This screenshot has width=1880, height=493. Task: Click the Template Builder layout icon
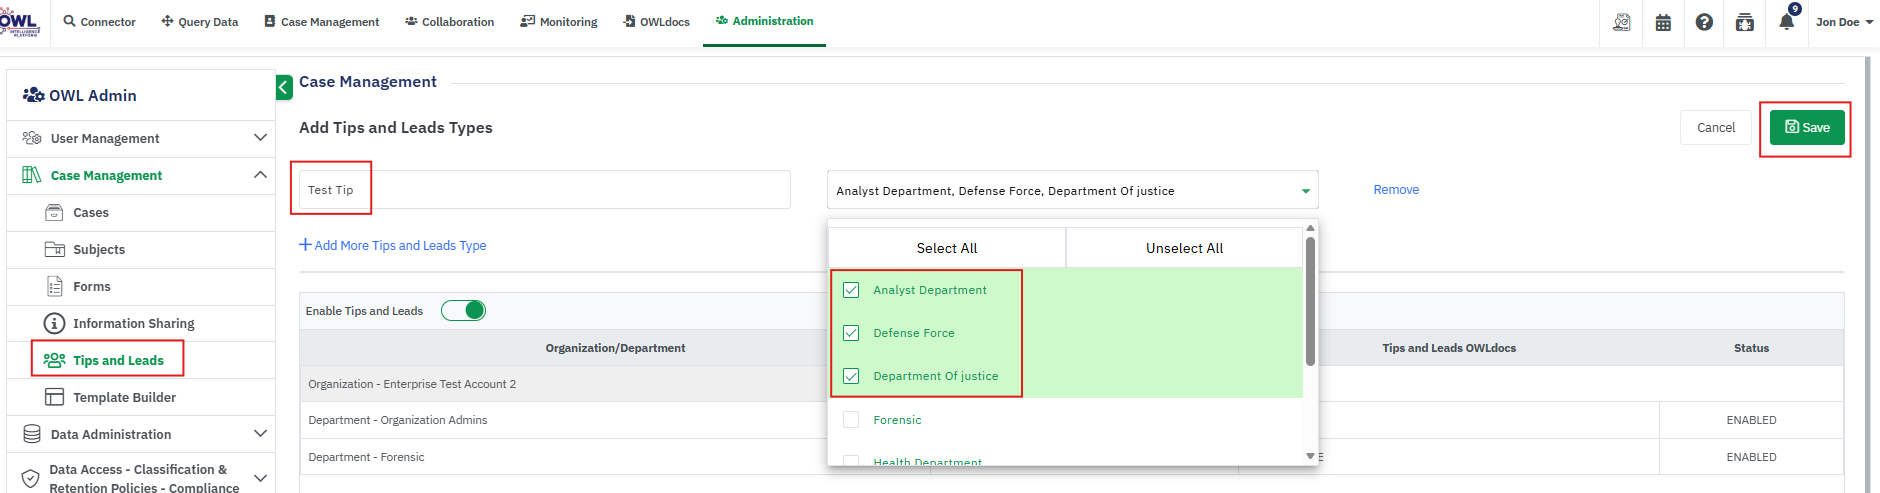click(54, 397)
